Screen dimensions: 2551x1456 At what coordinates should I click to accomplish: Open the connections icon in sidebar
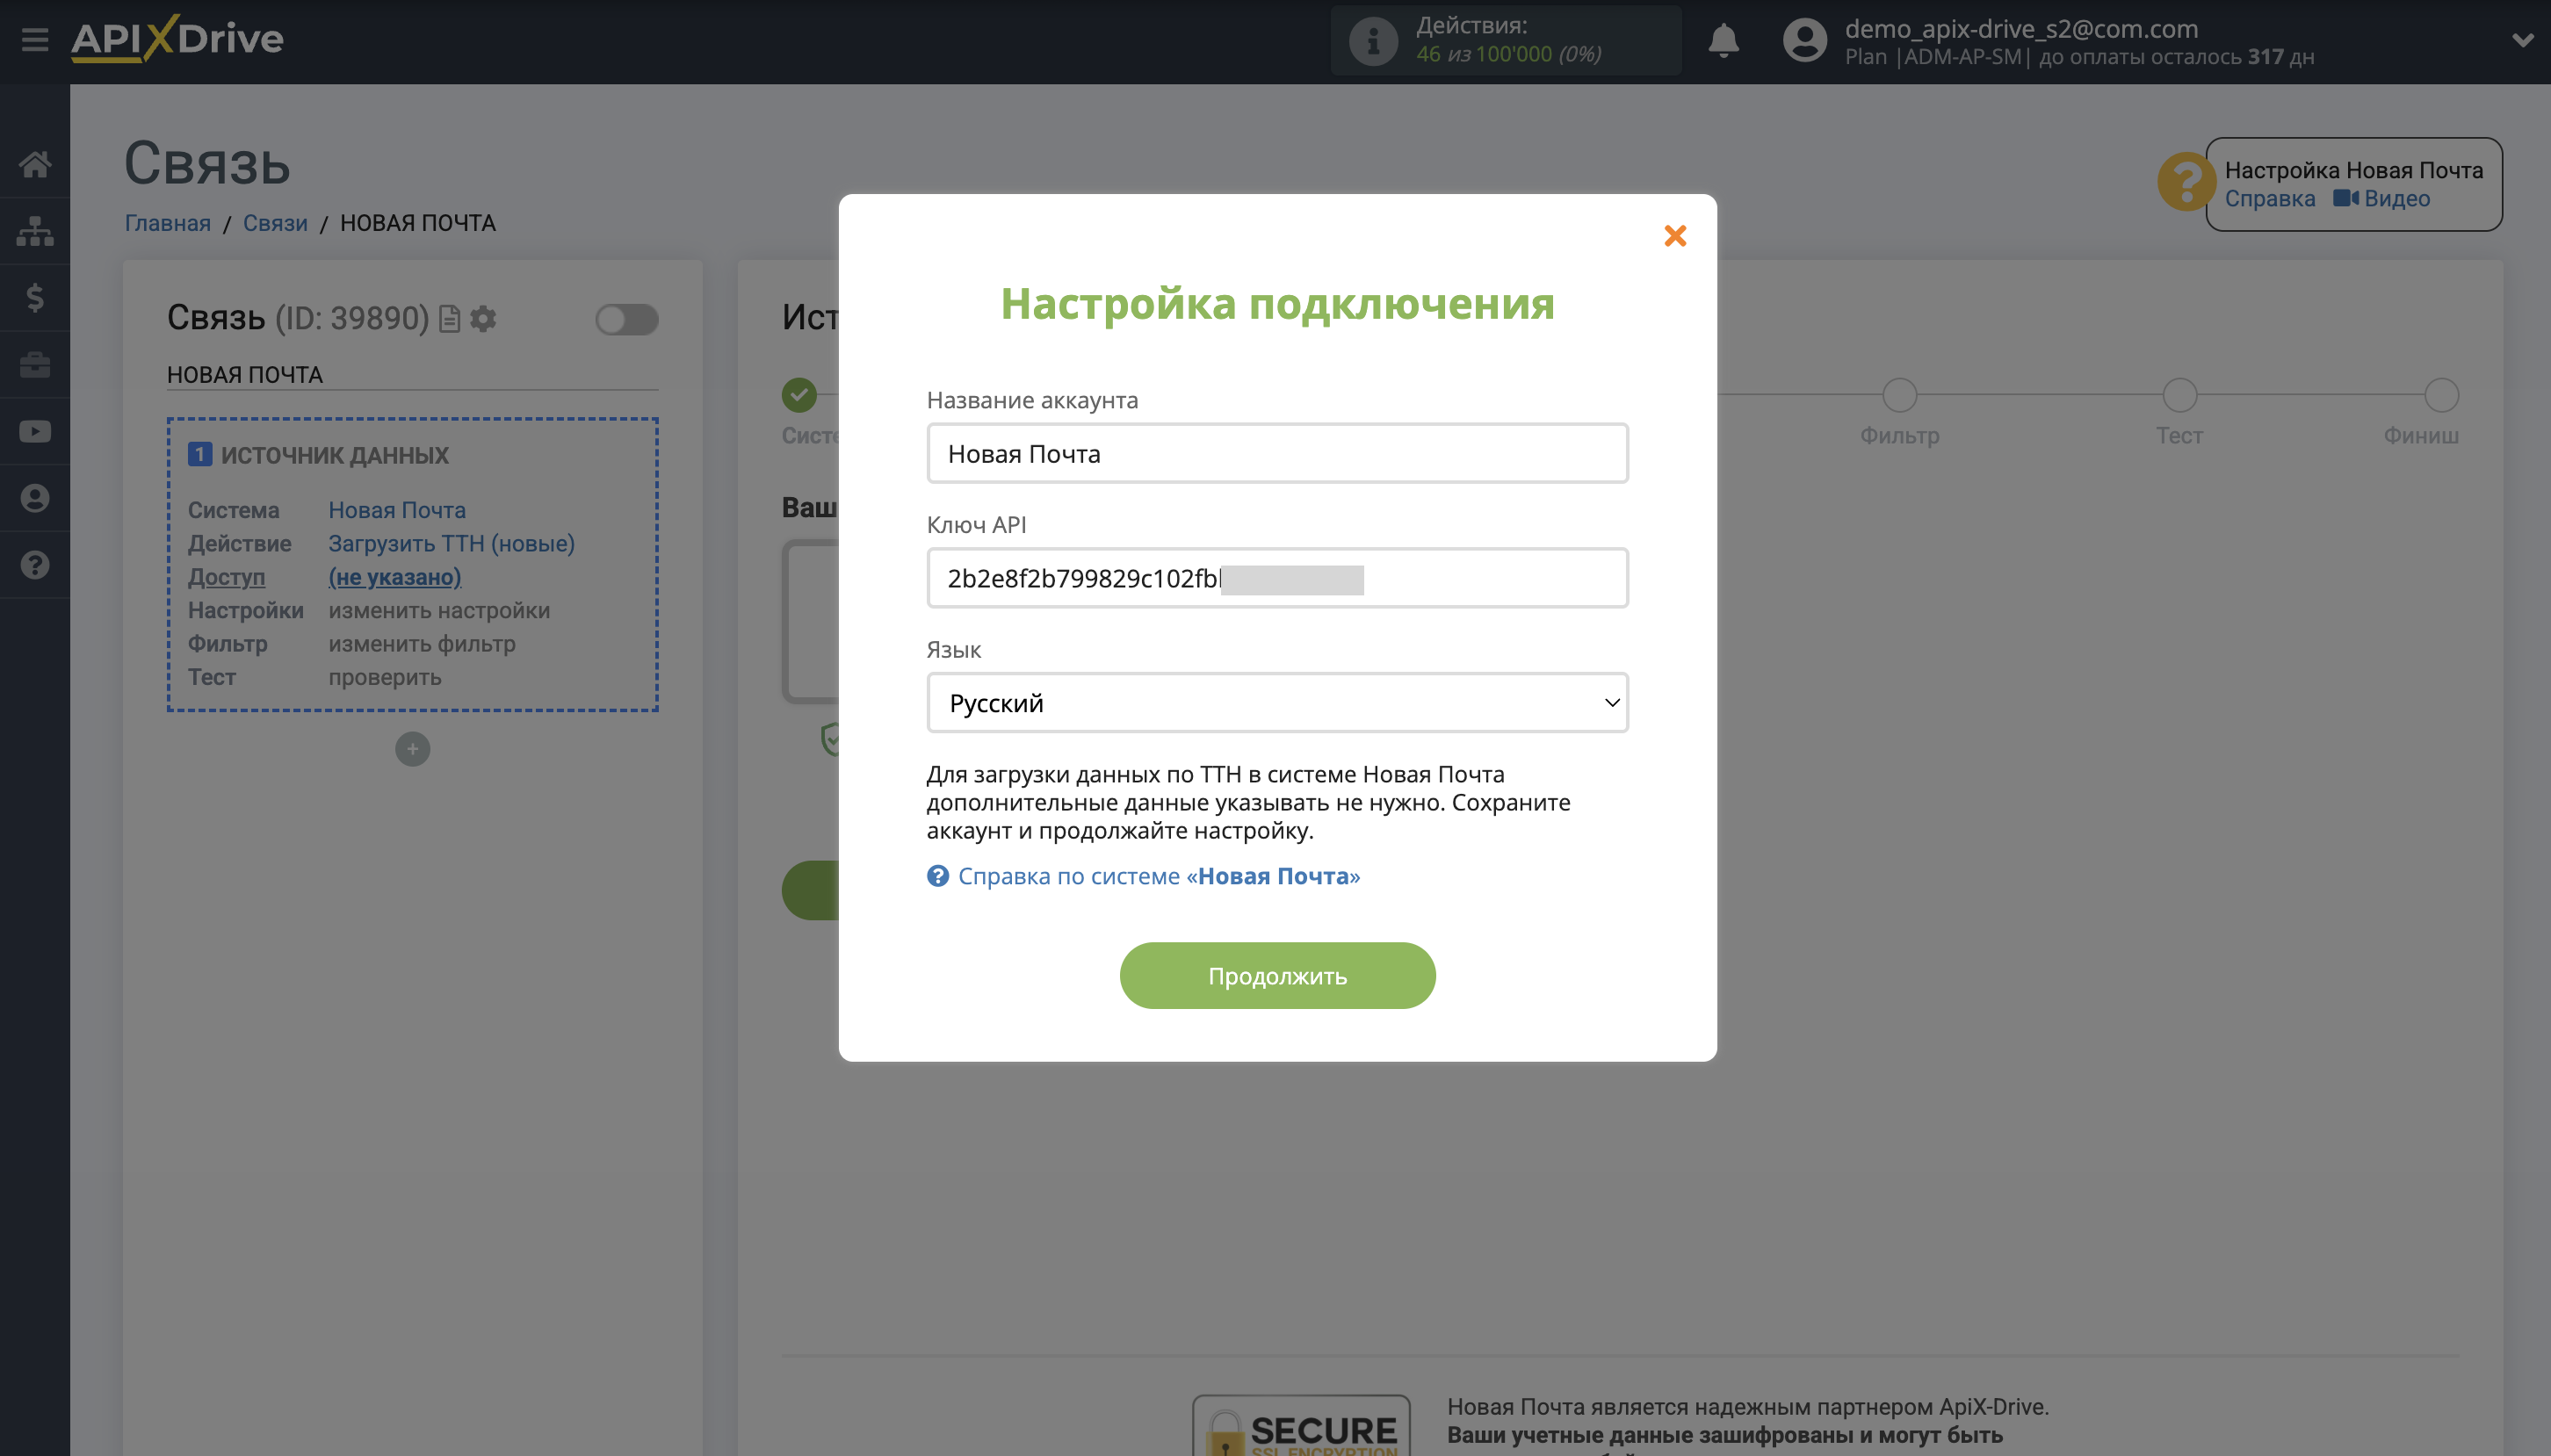pyautogui.click(x=35, y=231)
